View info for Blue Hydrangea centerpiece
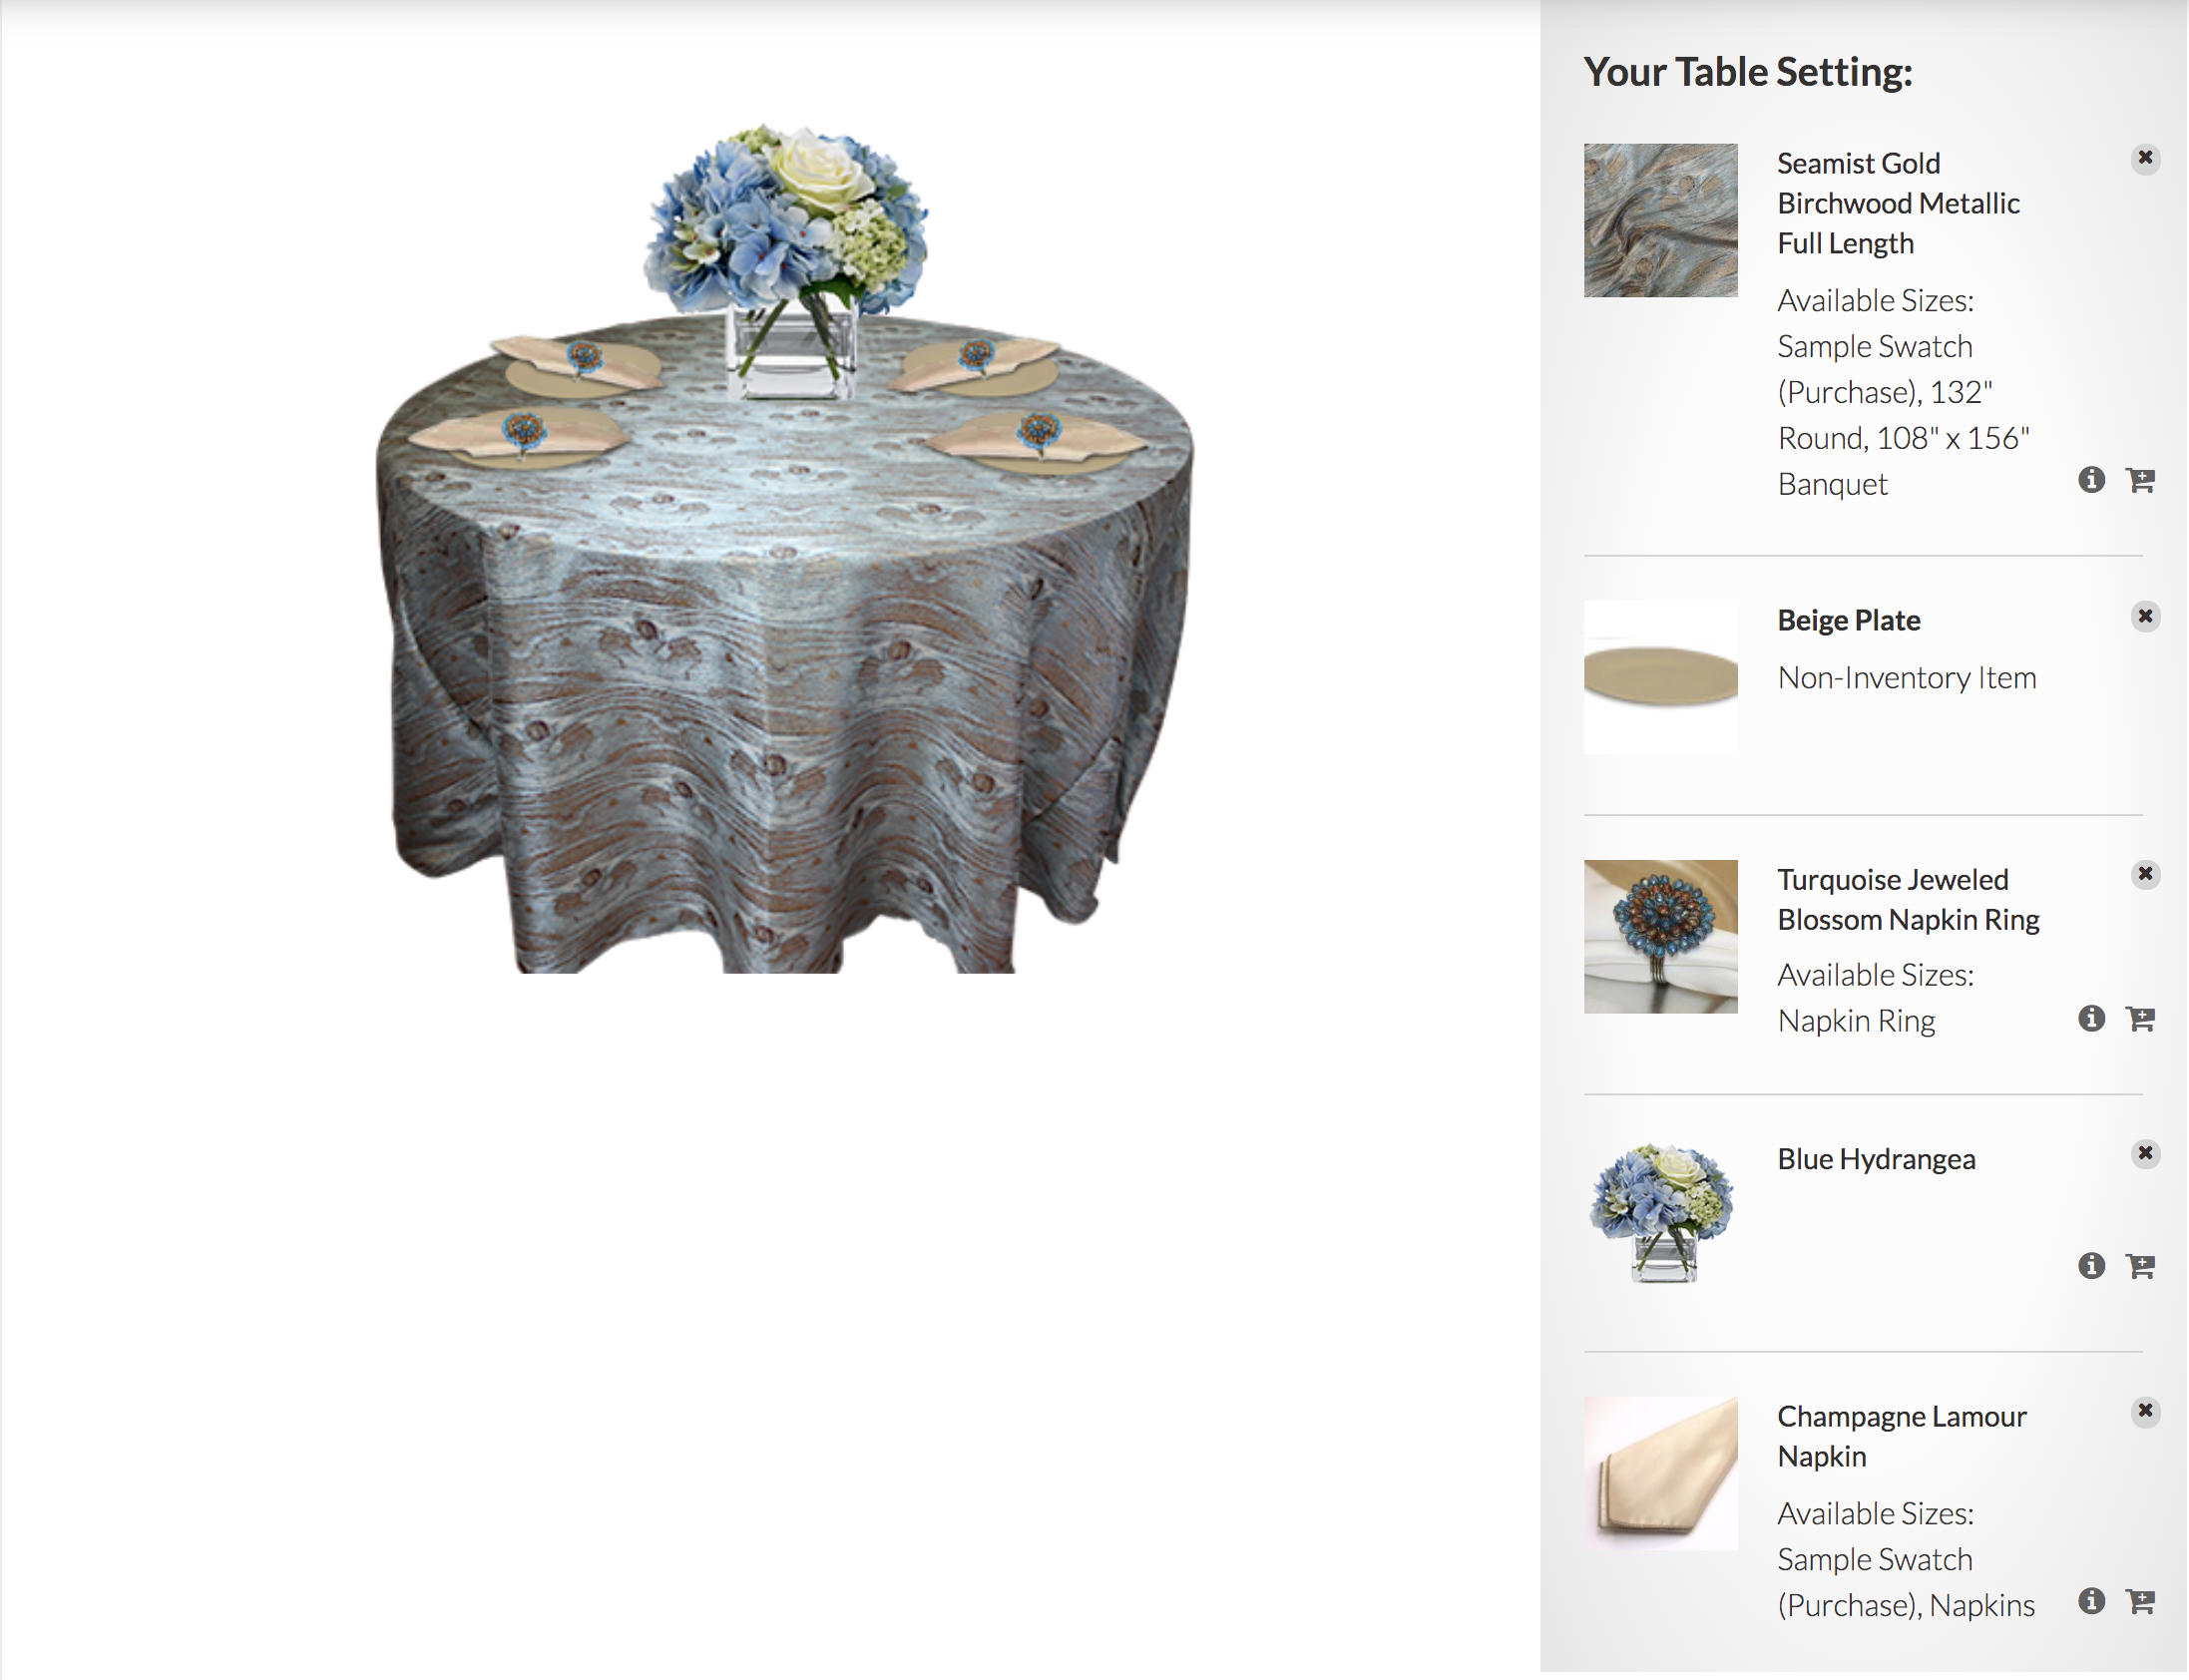Viewport: 2189px width, 1680px height. 2091,1266
